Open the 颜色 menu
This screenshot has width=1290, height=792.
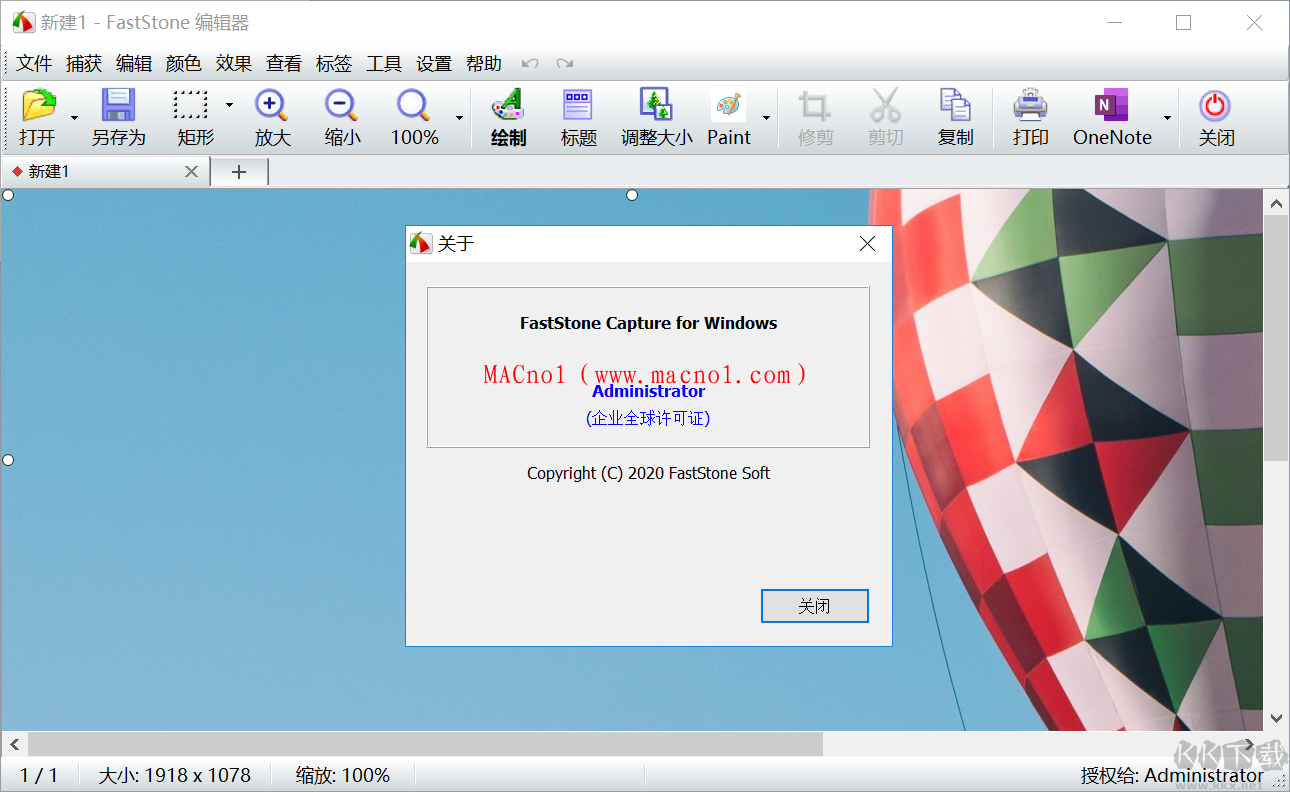(184, 64)
